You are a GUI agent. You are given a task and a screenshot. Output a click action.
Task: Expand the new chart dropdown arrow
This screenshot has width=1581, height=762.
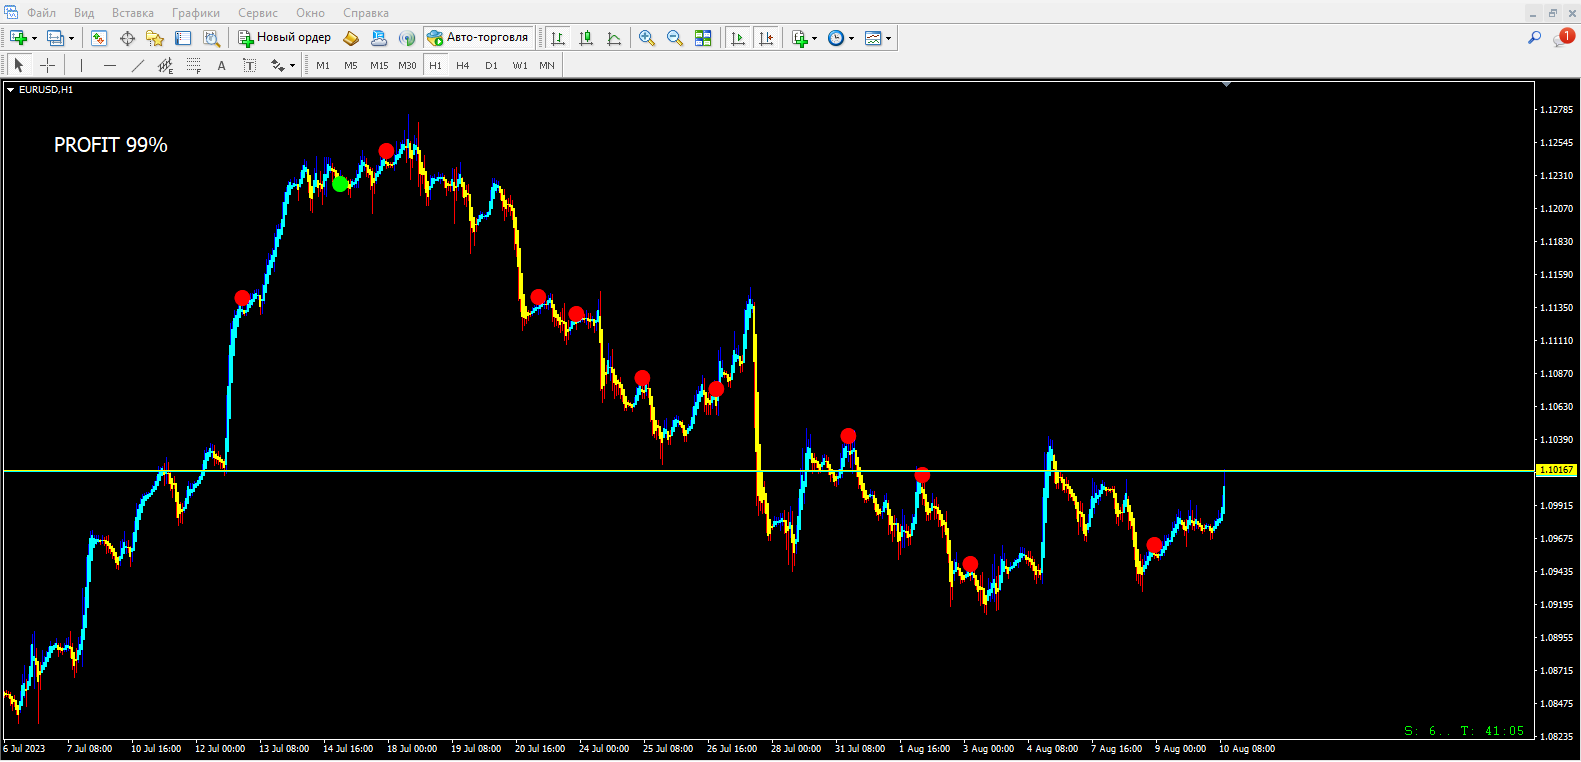tap(35, 39)
